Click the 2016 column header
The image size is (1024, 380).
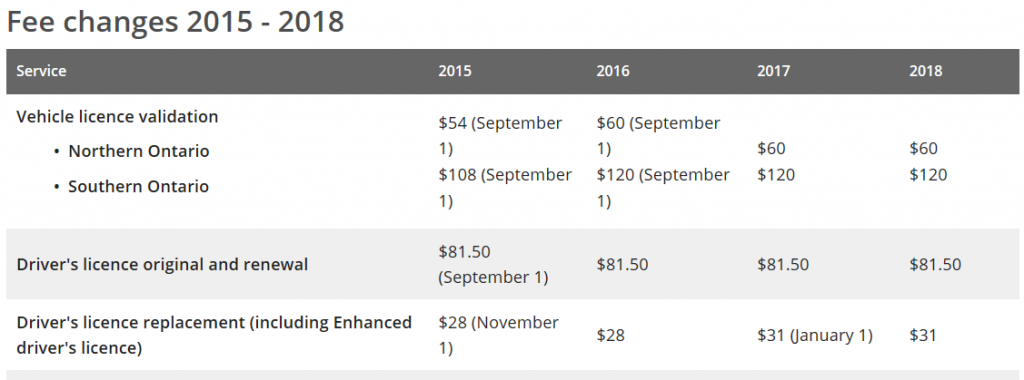coord(613,71)
